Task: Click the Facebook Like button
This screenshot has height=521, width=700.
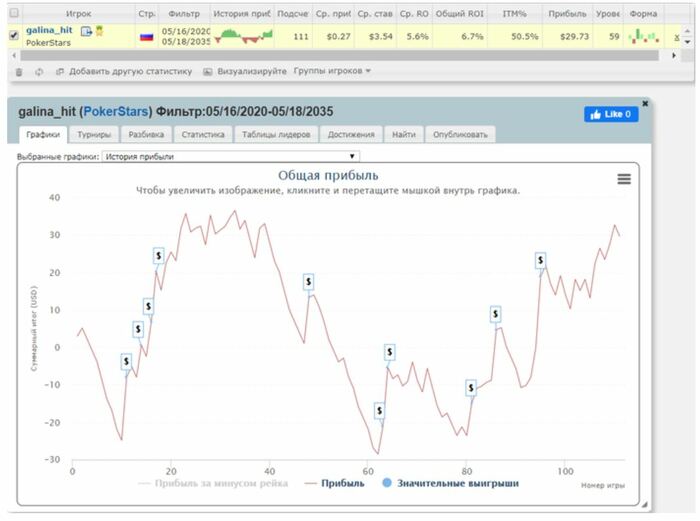Action: pos(611,114)
